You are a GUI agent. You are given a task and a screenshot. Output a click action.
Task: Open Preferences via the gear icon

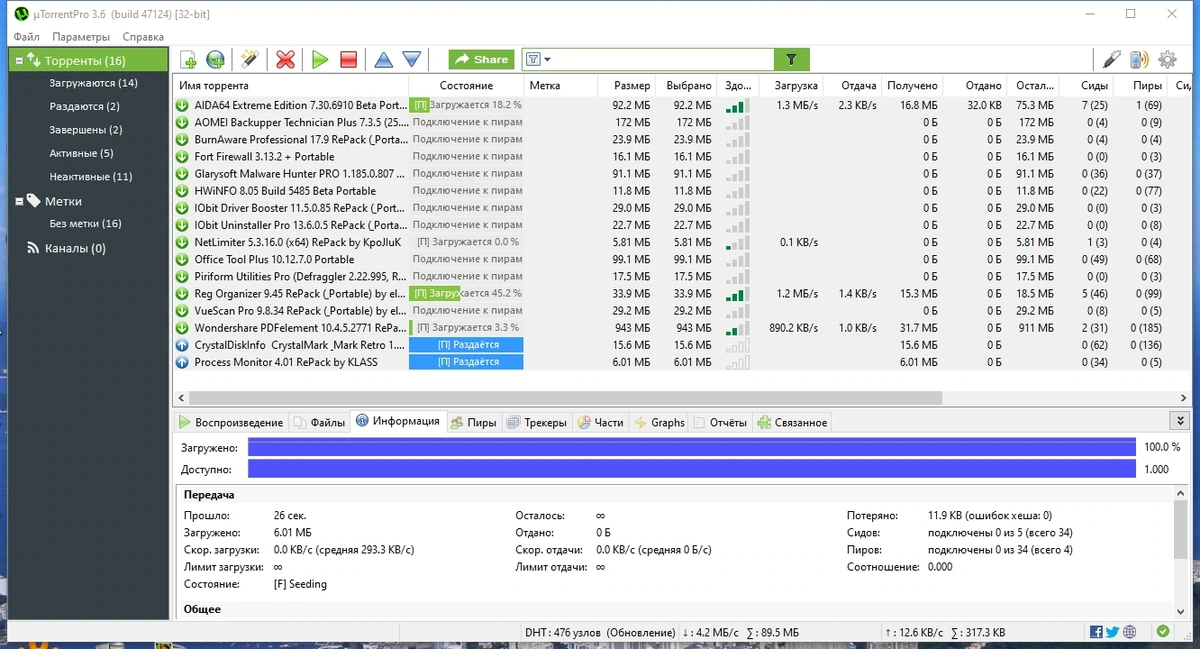click(1167, 60)
